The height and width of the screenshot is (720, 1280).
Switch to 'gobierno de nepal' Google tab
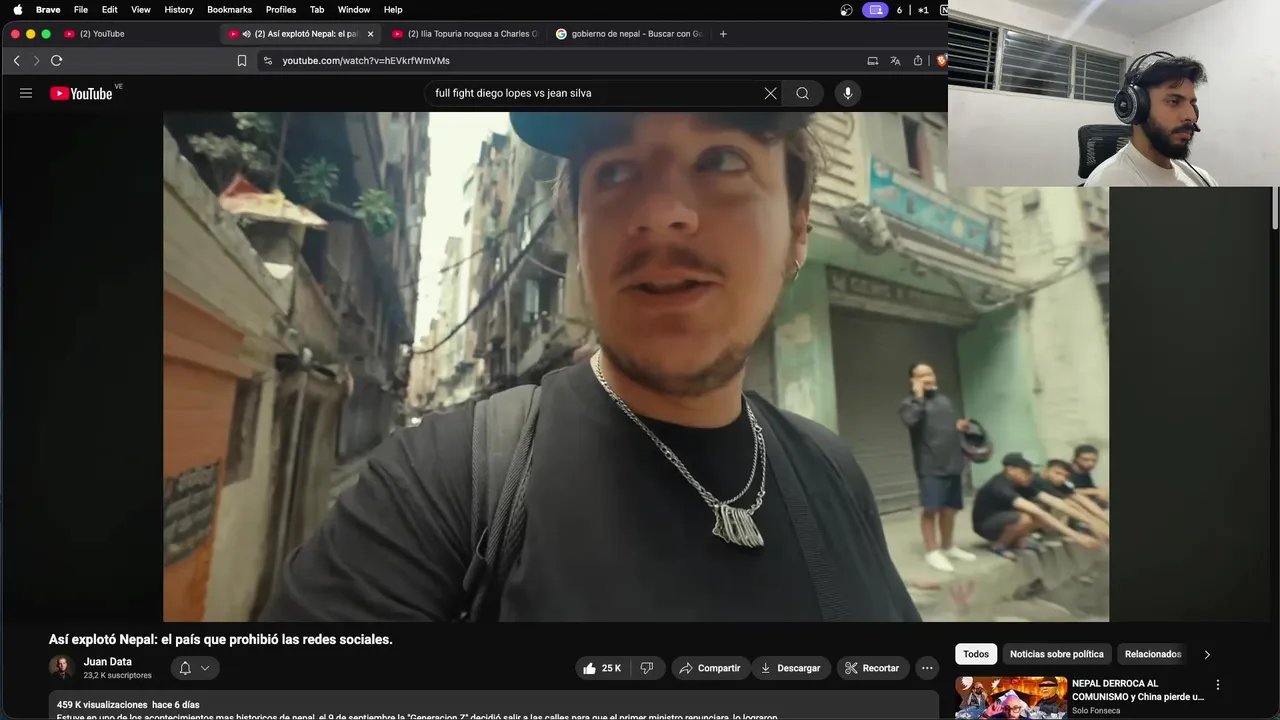(x=630, y=34)
